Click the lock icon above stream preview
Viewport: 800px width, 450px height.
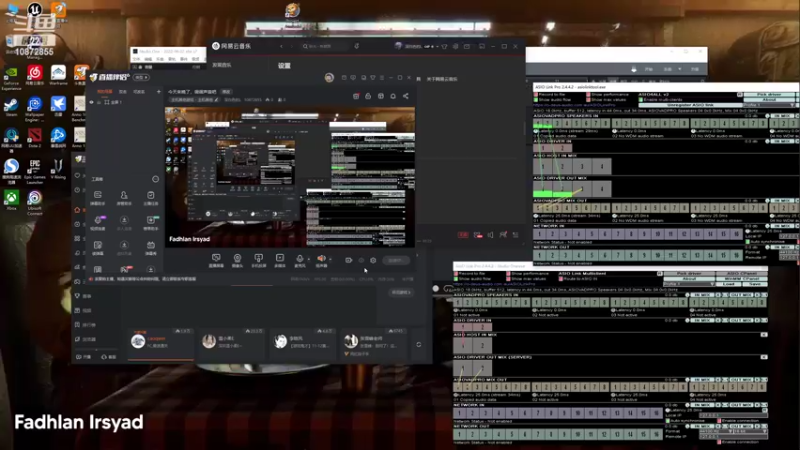[368, 96]
